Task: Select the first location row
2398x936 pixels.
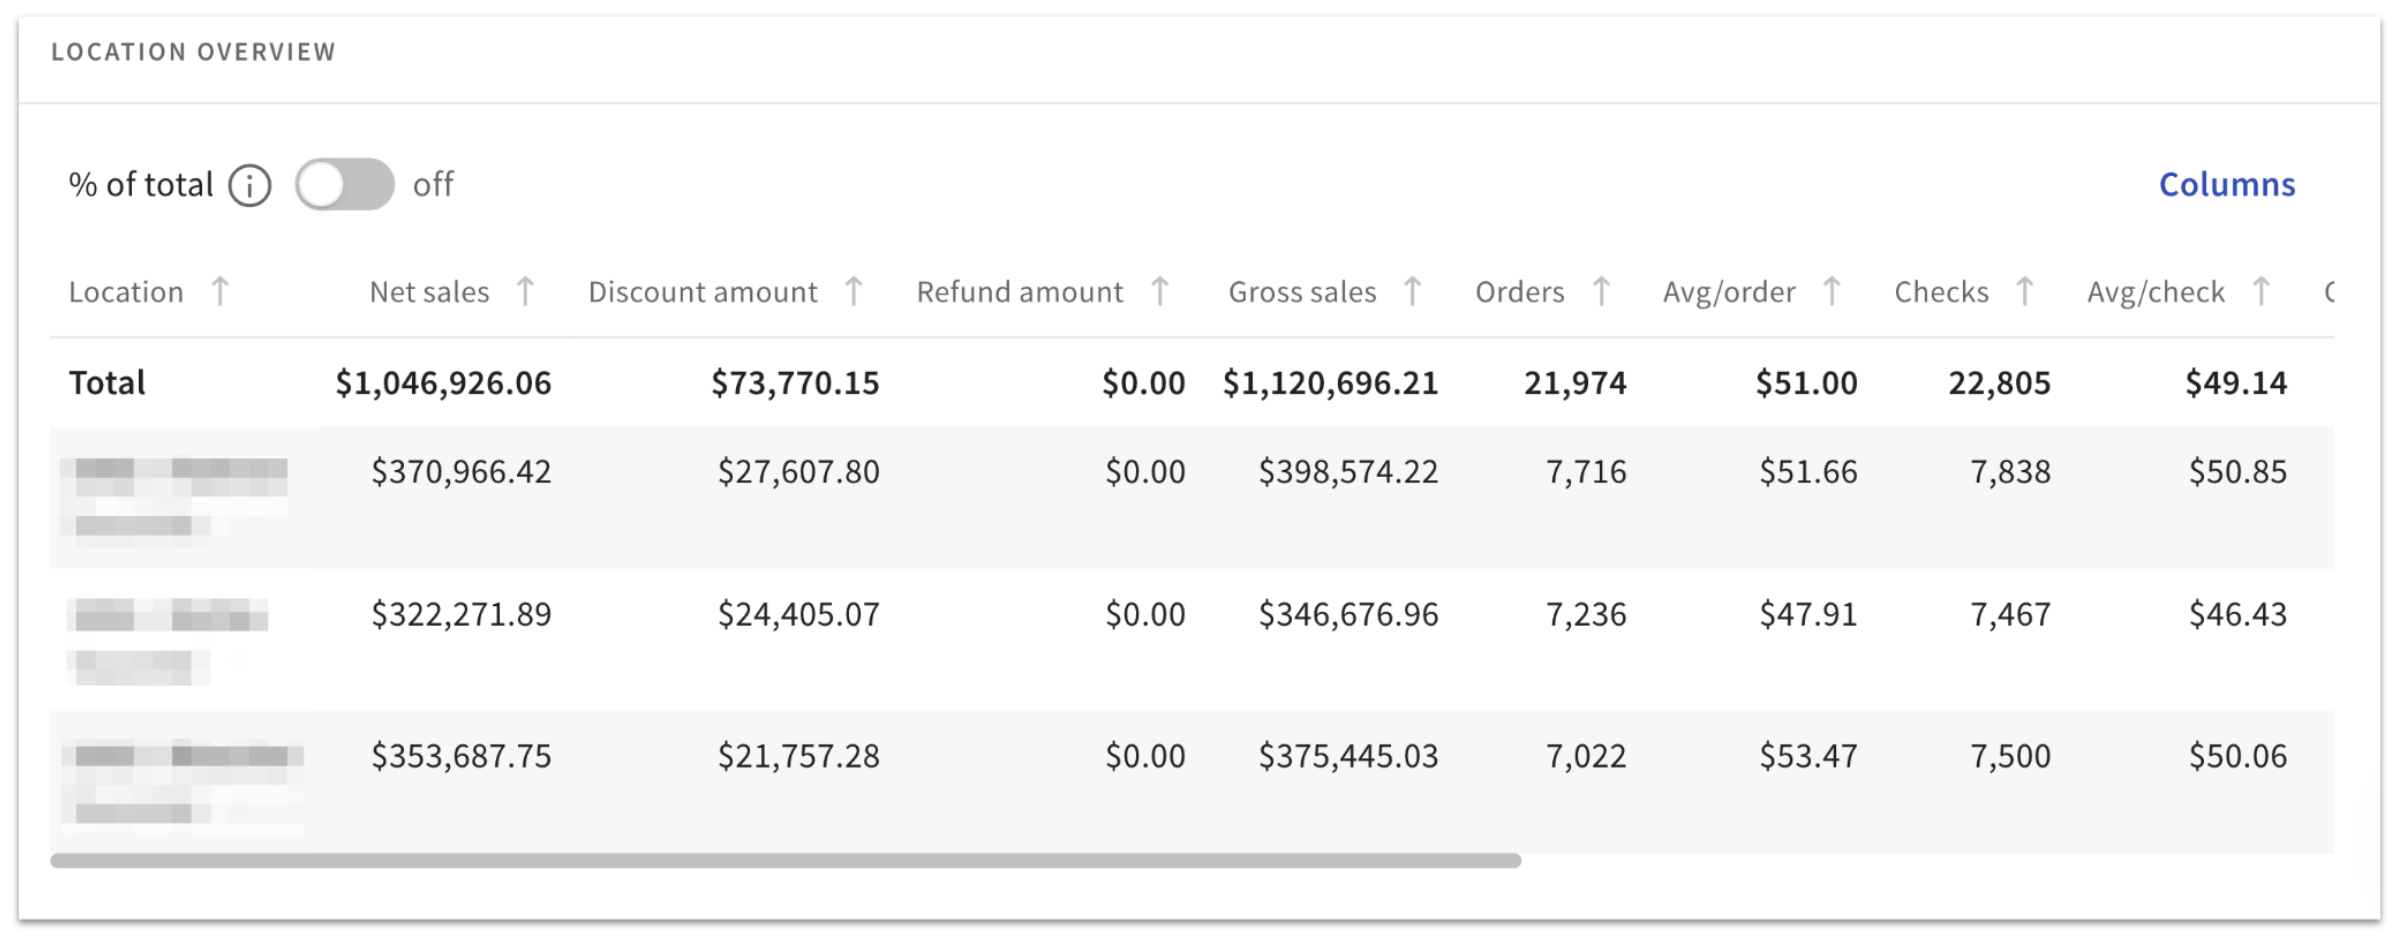Action: 700,497
